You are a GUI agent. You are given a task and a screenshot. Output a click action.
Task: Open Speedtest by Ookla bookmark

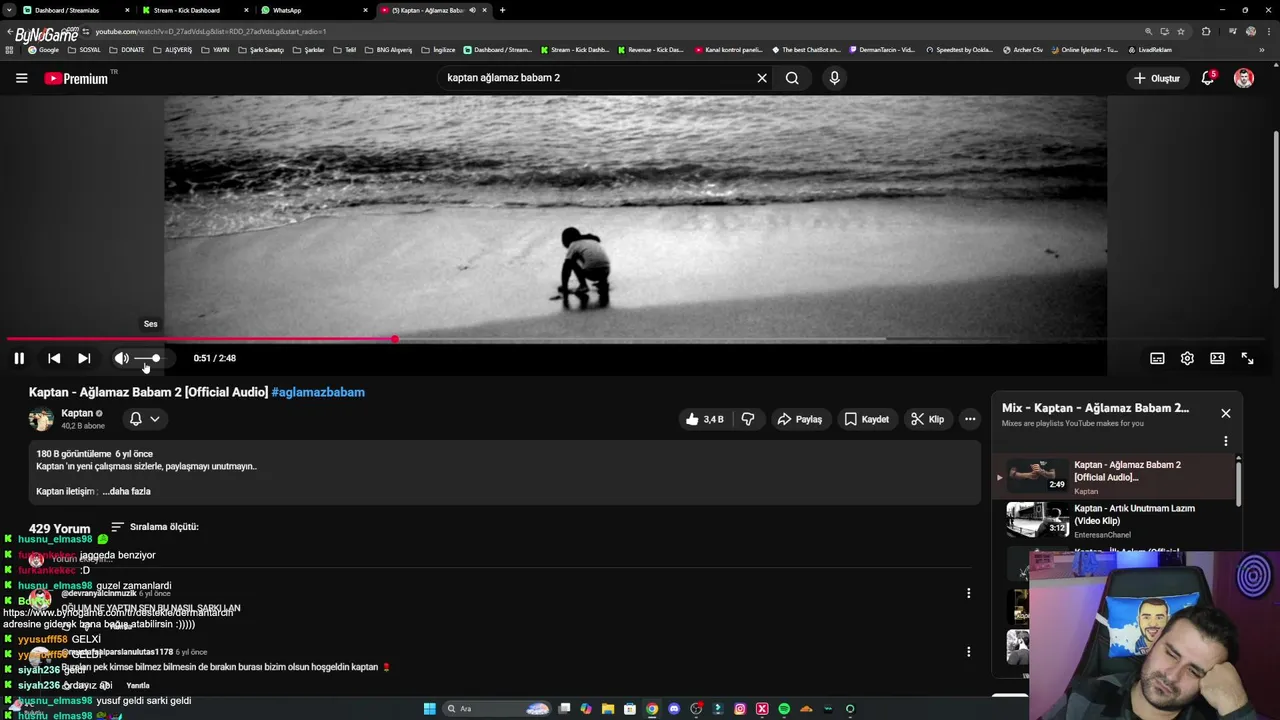point(960,50)
